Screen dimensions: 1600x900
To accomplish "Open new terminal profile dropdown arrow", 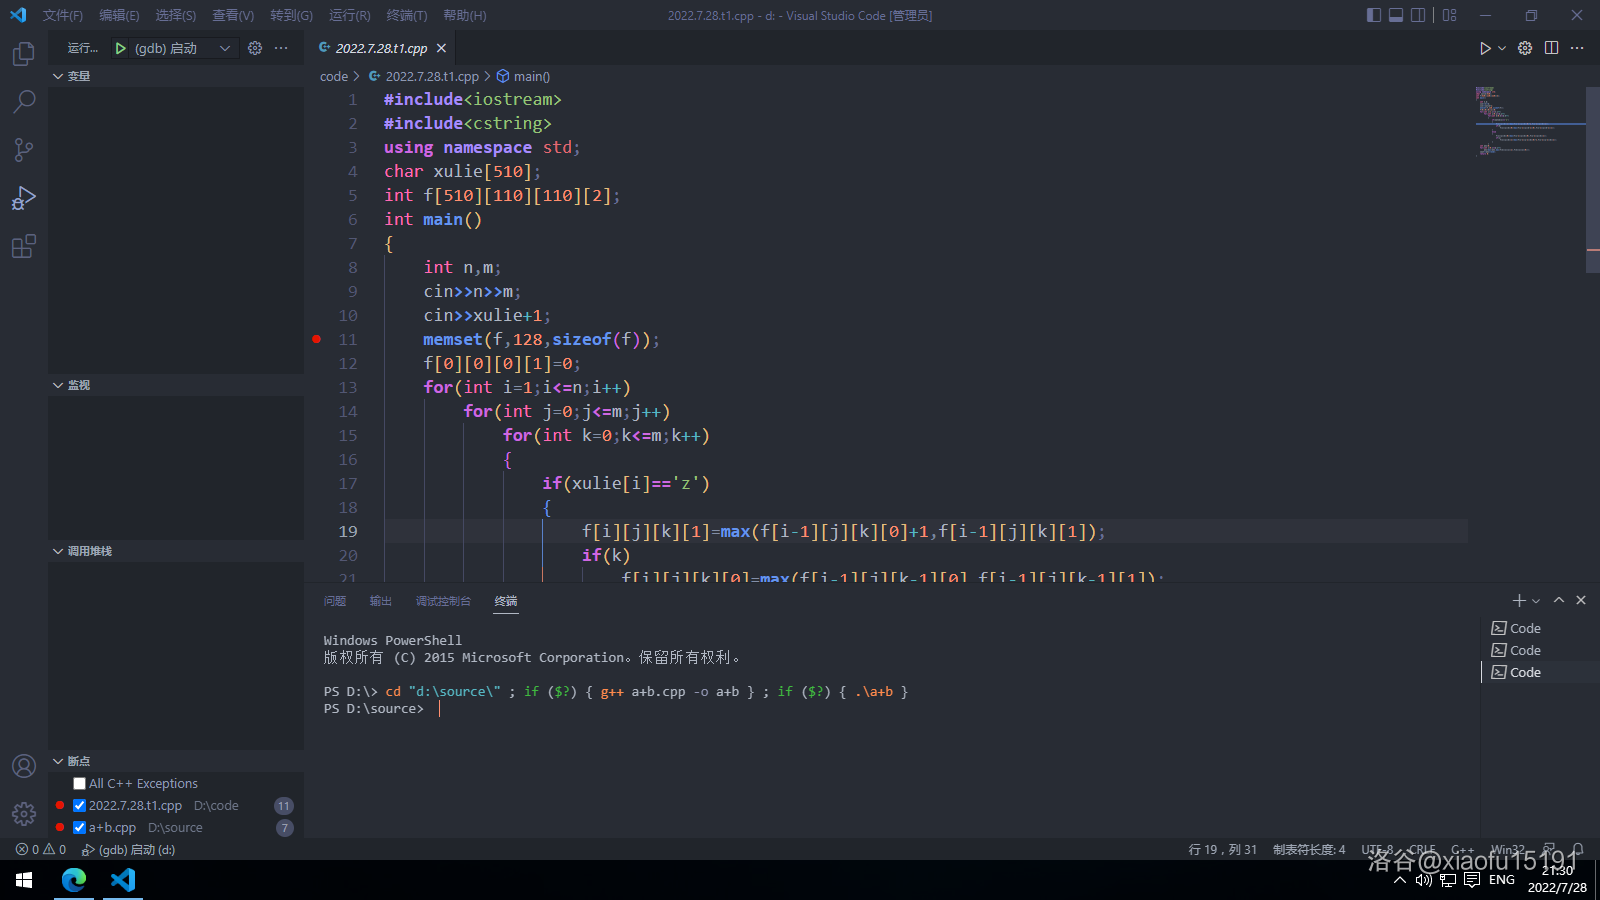I will tap(1536, 601).
